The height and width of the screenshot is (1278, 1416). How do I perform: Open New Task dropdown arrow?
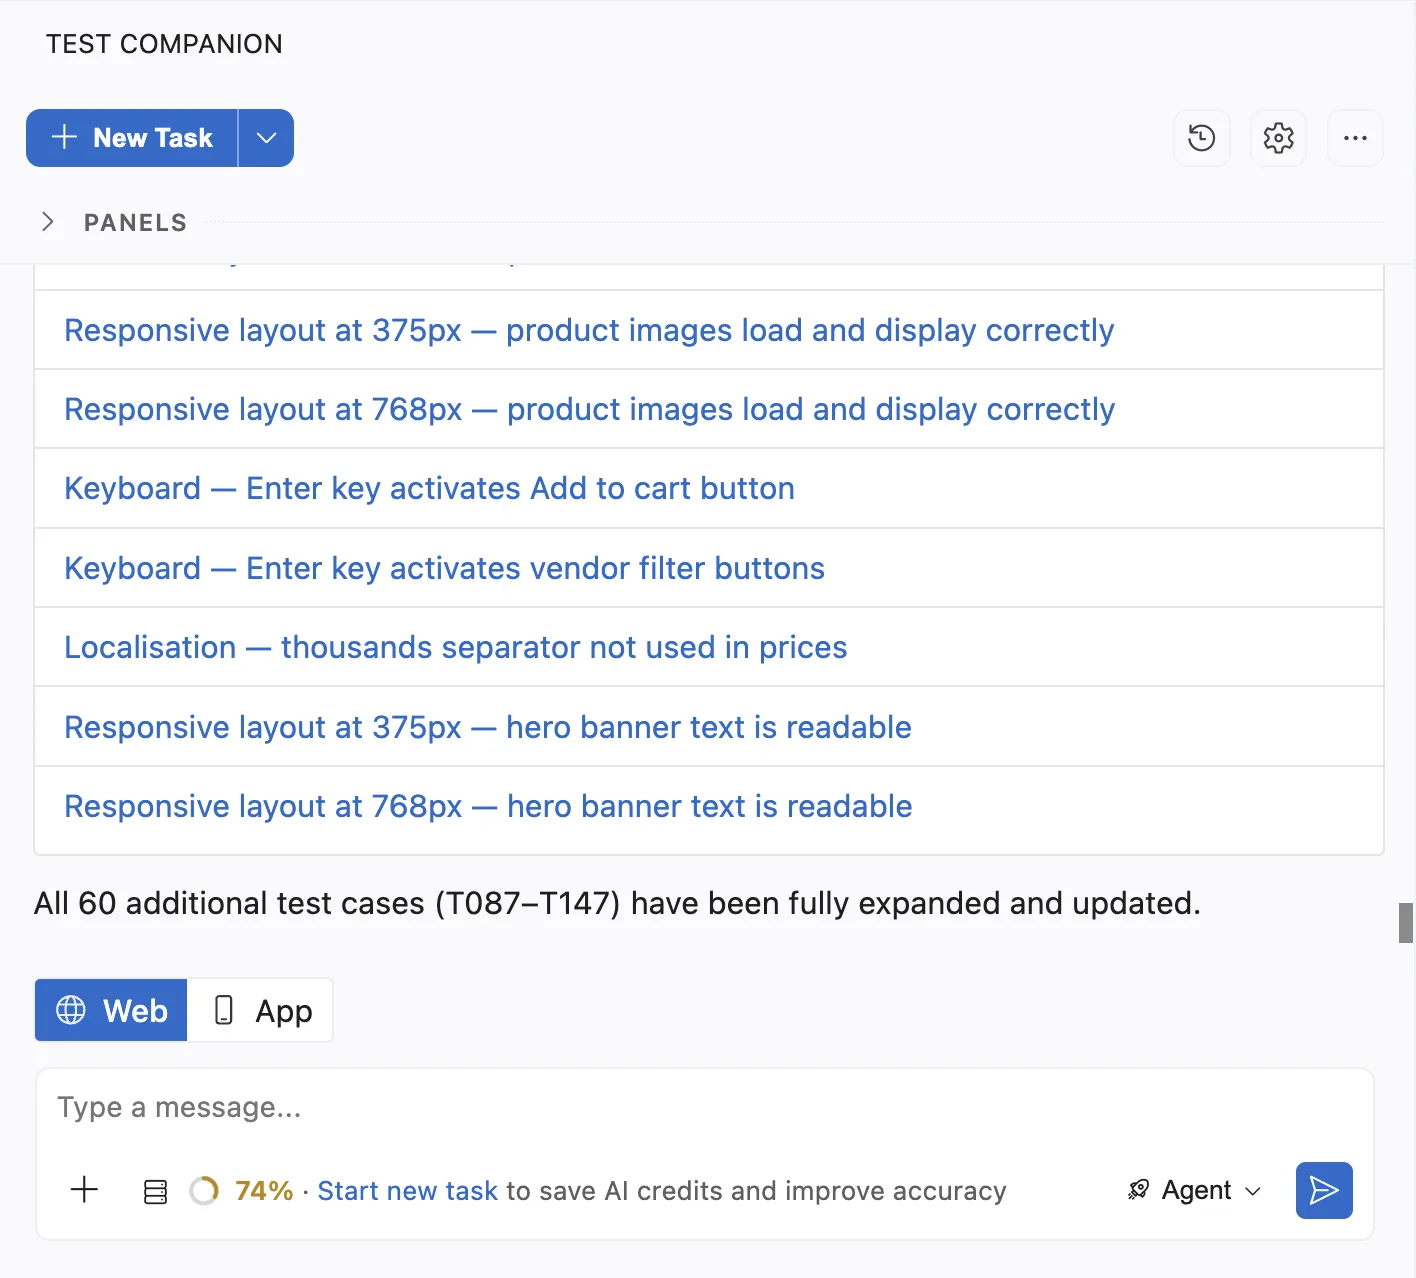(266, 138)
